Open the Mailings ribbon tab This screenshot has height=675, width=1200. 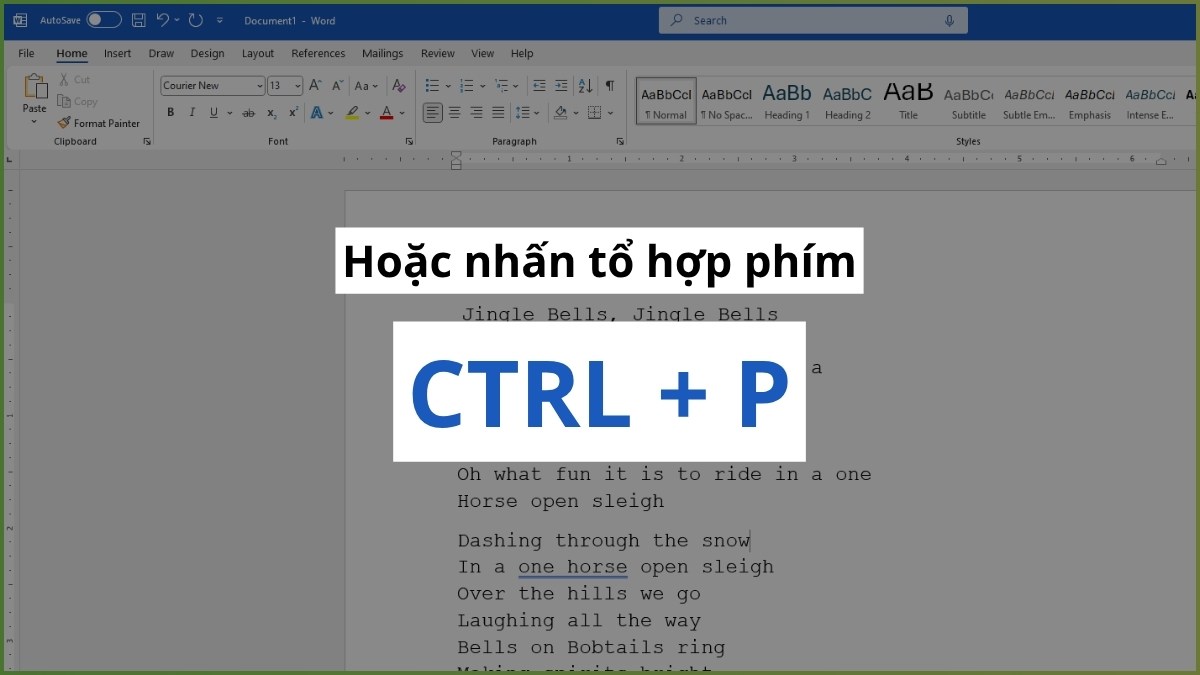pyautogui.click(x=382, y=53)
